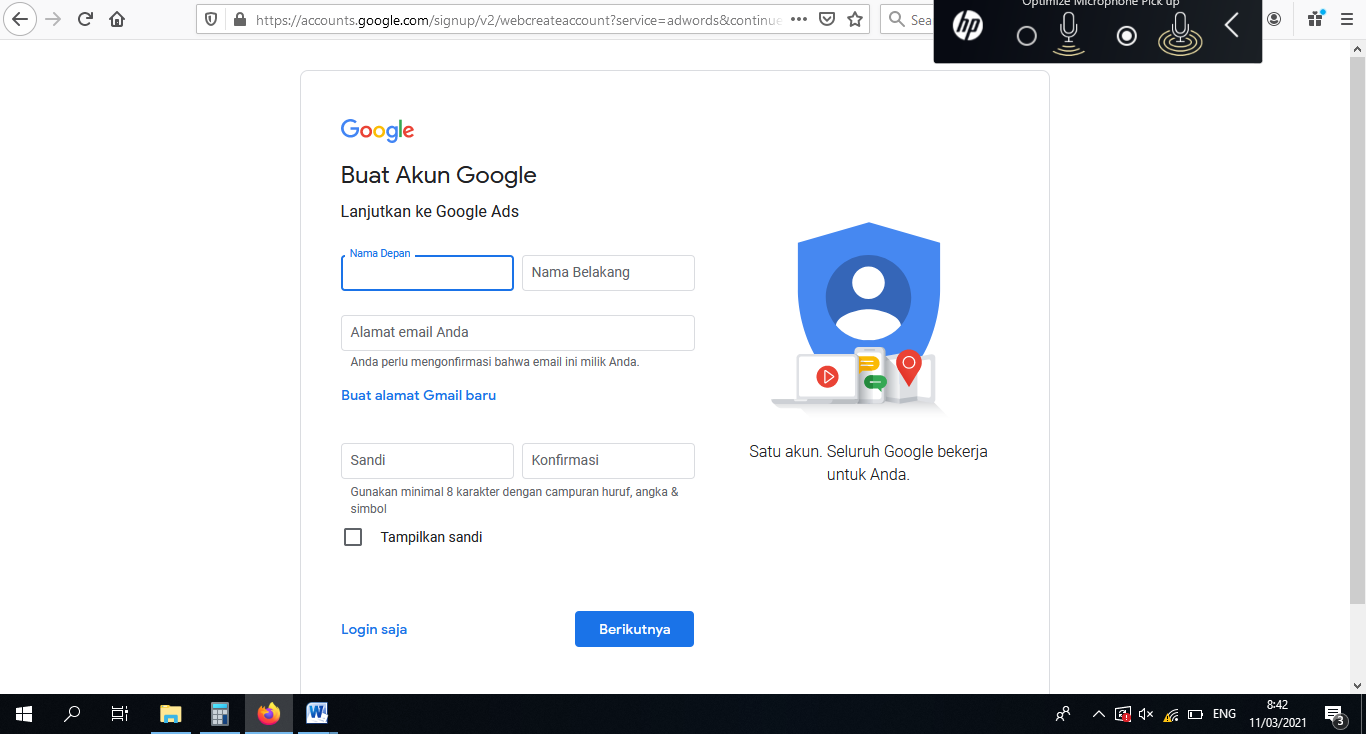Click the padlock site security icon

point(238,19)
